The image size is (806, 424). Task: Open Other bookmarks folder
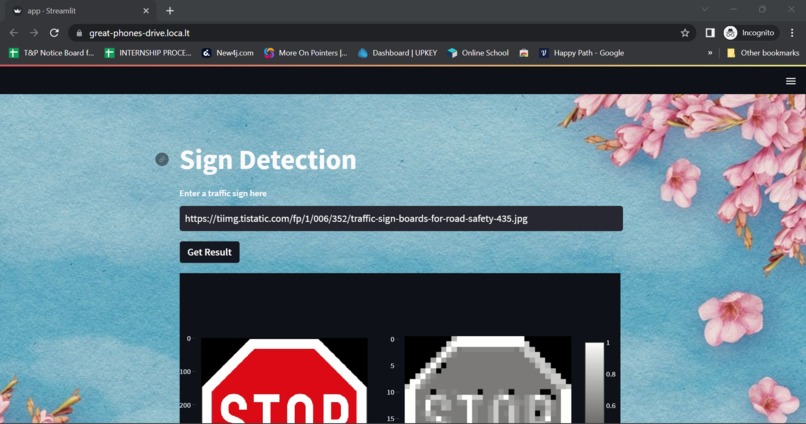[x=763, y=53]
